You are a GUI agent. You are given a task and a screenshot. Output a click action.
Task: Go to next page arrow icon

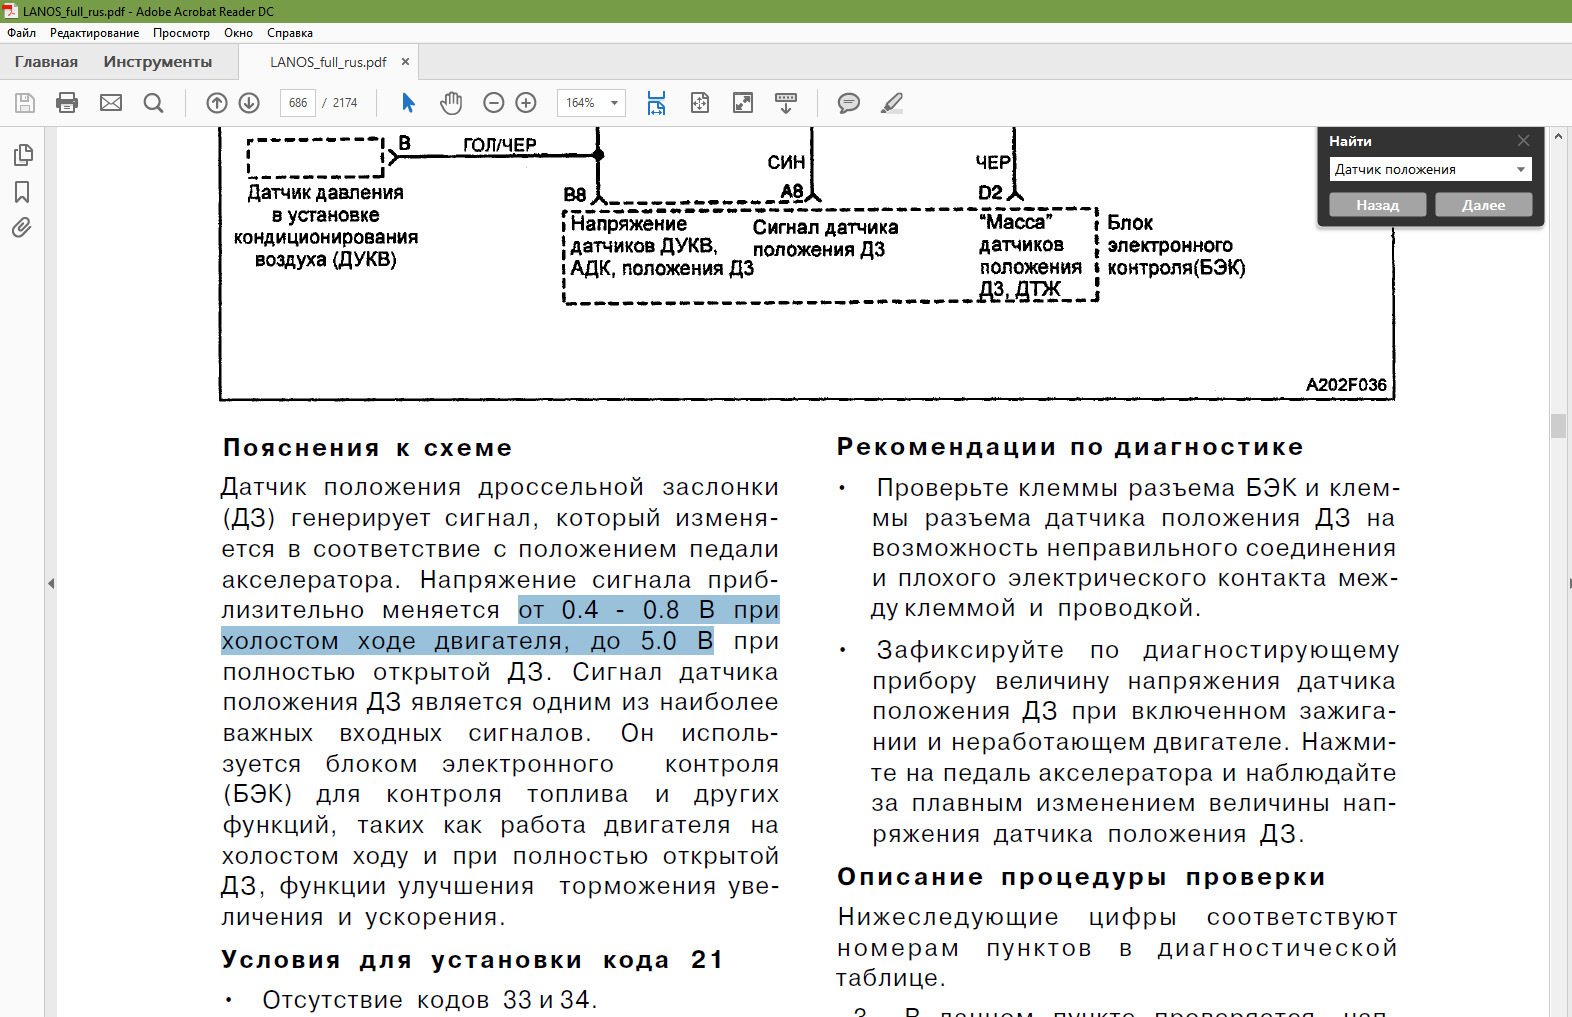tap(250, 103)
